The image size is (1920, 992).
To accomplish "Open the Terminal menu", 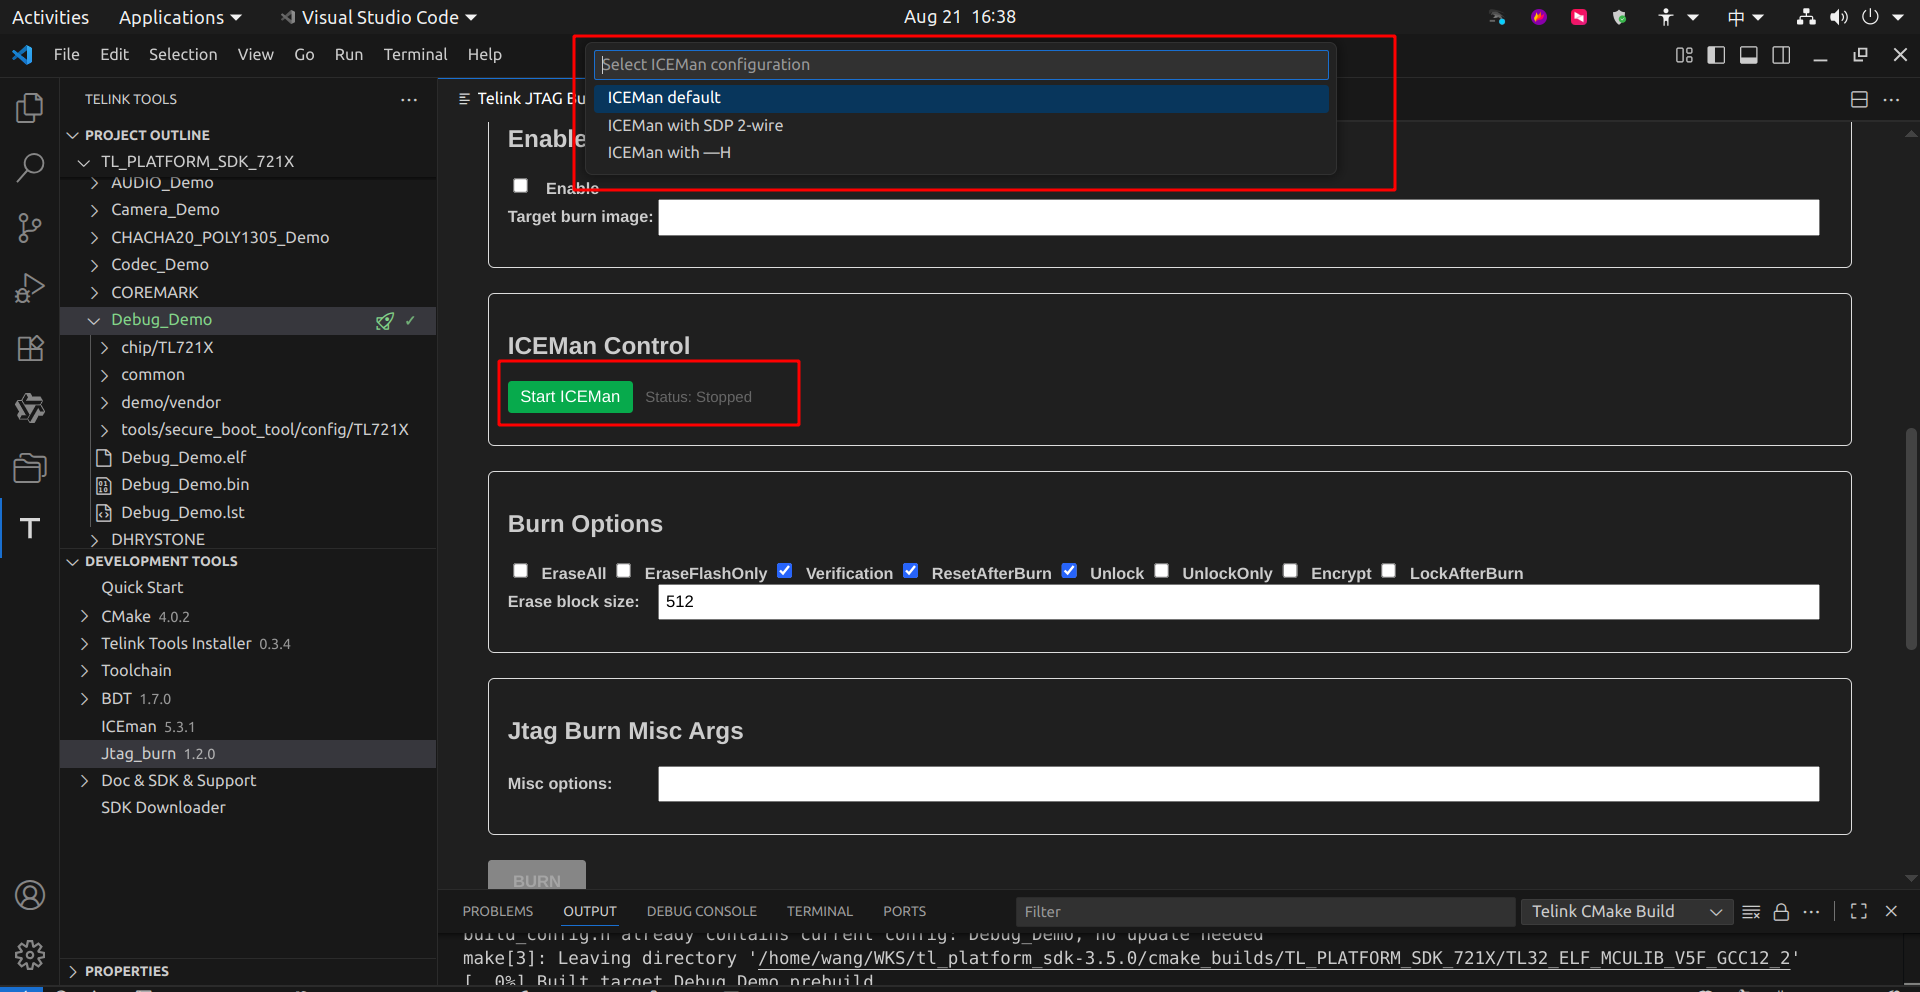I will tap(415, 55).
